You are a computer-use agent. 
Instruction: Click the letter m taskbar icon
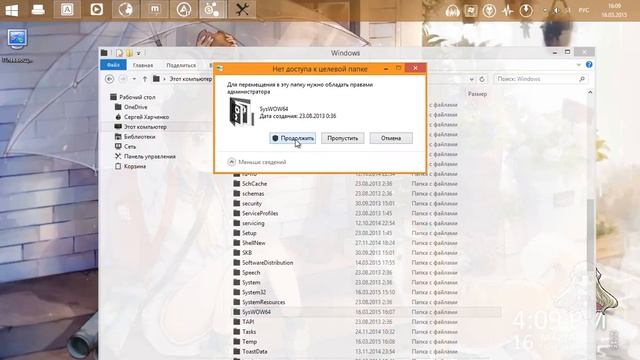pos(155,9)
